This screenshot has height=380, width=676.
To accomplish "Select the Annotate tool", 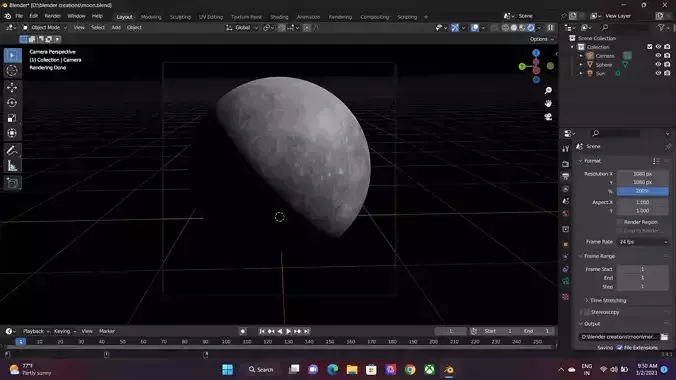I will (x=12, y=151).
